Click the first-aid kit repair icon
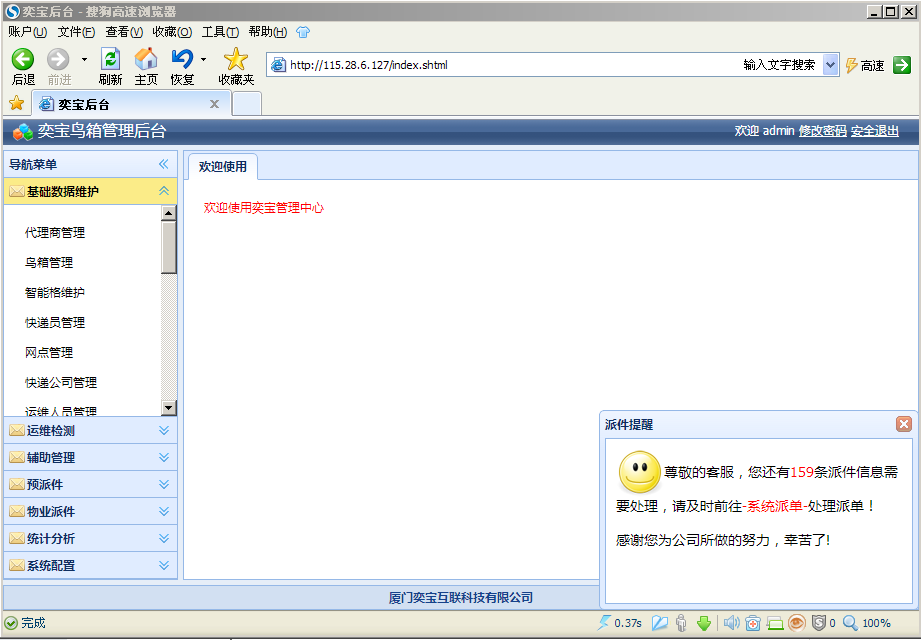 point(753,623)
